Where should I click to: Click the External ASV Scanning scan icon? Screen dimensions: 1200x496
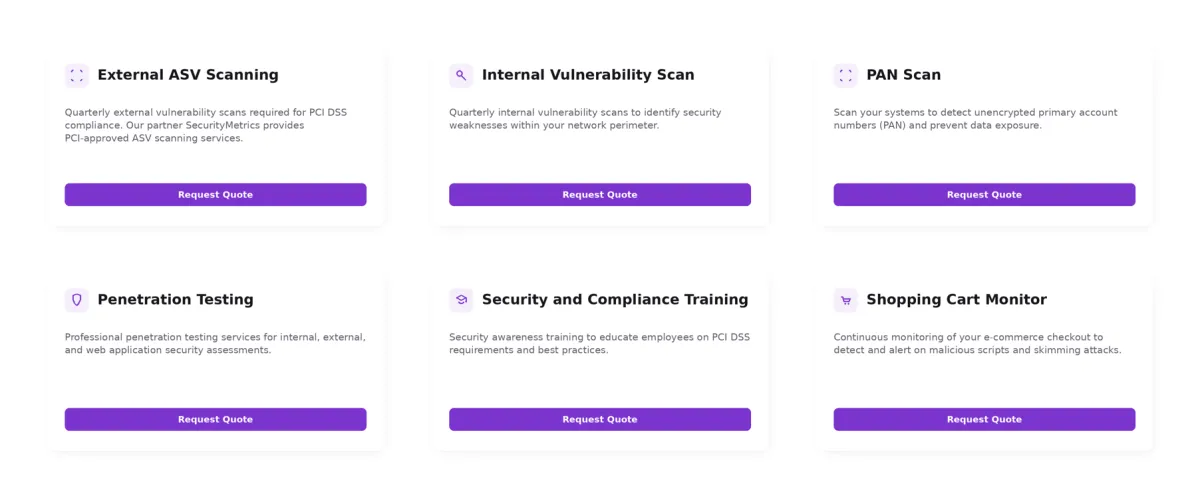pyautogui.click(x=77, y=76)
